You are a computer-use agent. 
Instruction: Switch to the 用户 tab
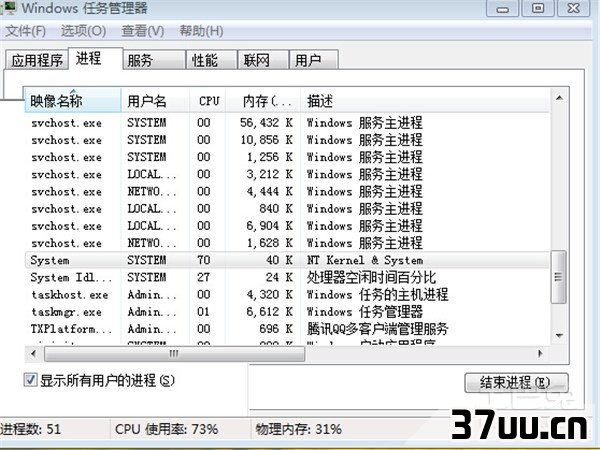(314, 60)
